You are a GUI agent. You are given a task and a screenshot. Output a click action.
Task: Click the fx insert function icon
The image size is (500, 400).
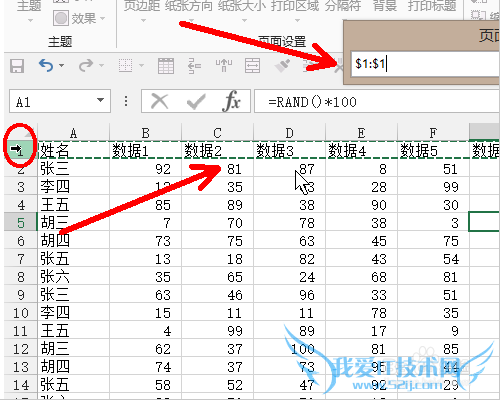(x=232, y=101)
